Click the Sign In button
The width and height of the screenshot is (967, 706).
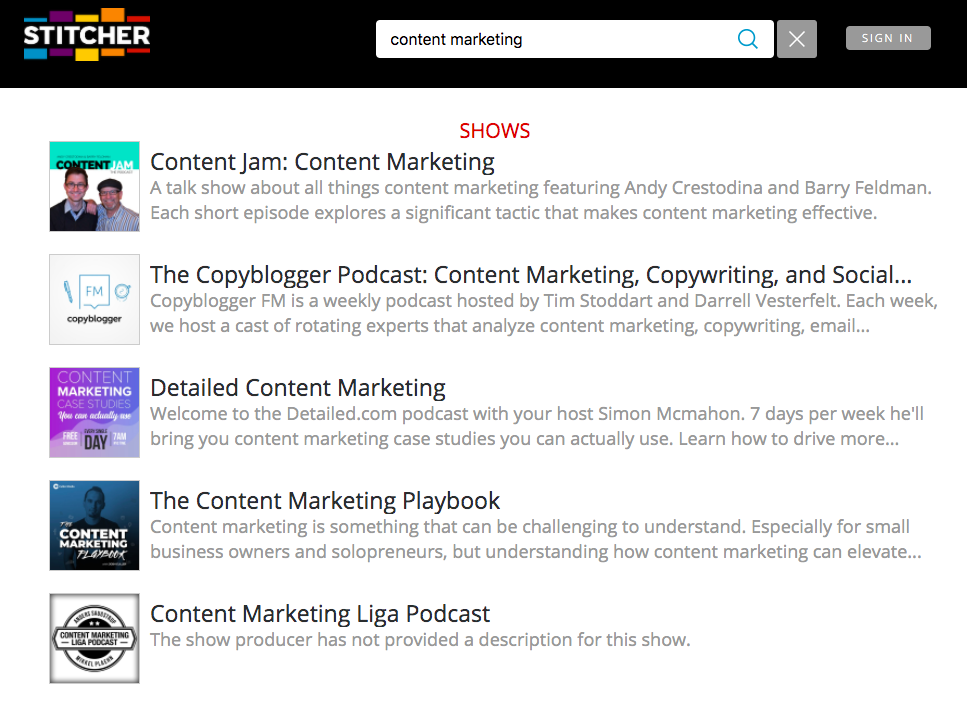(x=888, y=38)
